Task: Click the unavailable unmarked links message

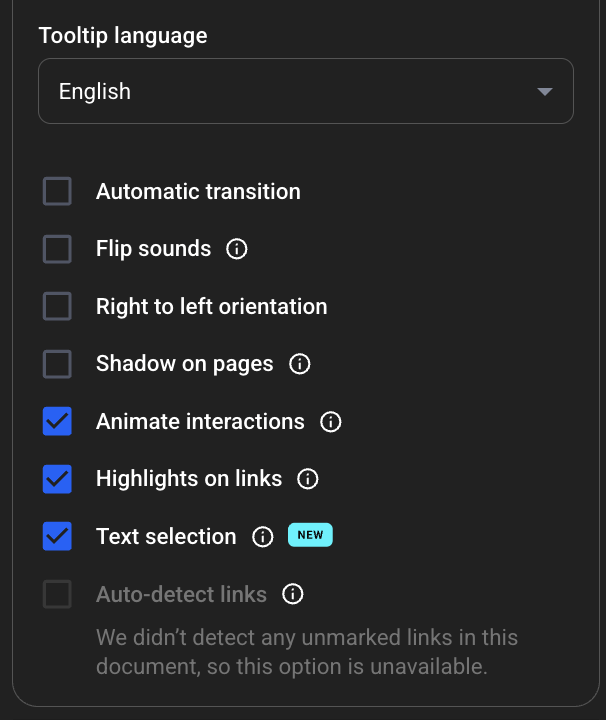Action: (306, 652)
